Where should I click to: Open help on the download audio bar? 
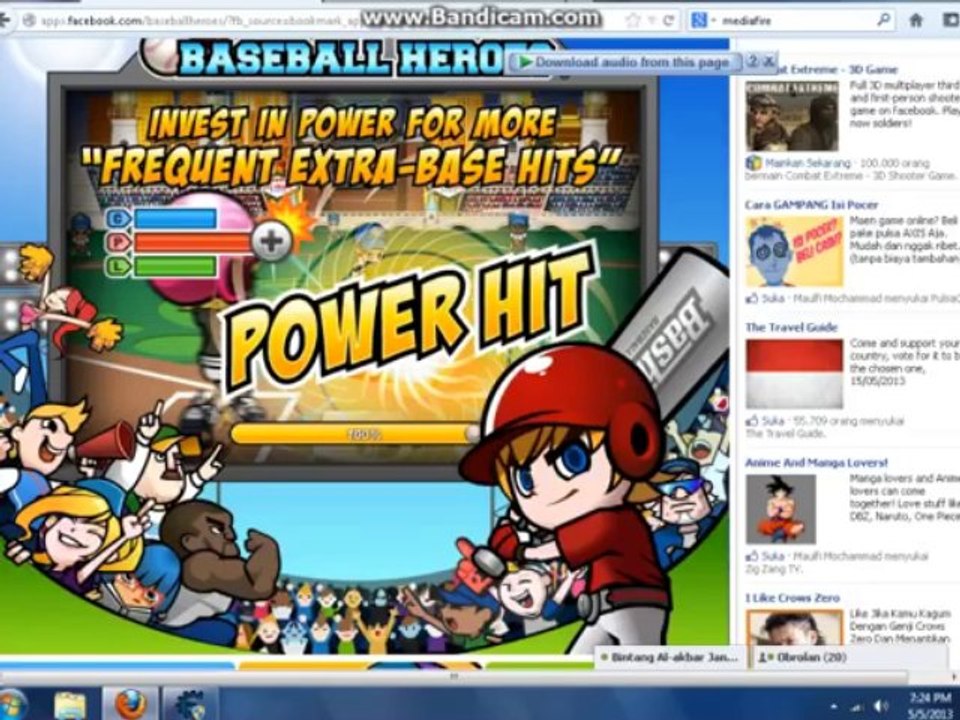[753, 61]
